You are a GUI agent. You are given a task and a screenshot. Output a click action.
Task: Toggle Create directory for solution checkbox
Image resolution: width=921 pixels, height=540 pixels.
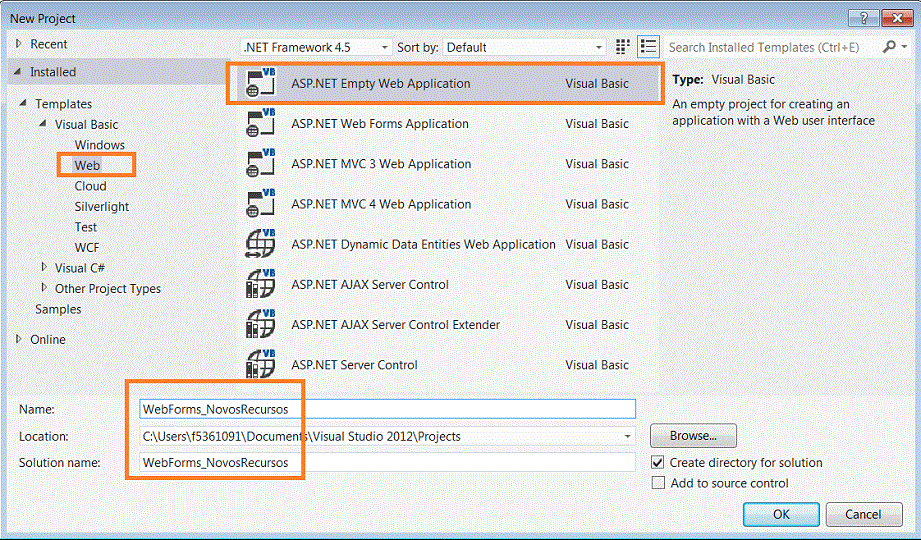click(x=658, y=462)
